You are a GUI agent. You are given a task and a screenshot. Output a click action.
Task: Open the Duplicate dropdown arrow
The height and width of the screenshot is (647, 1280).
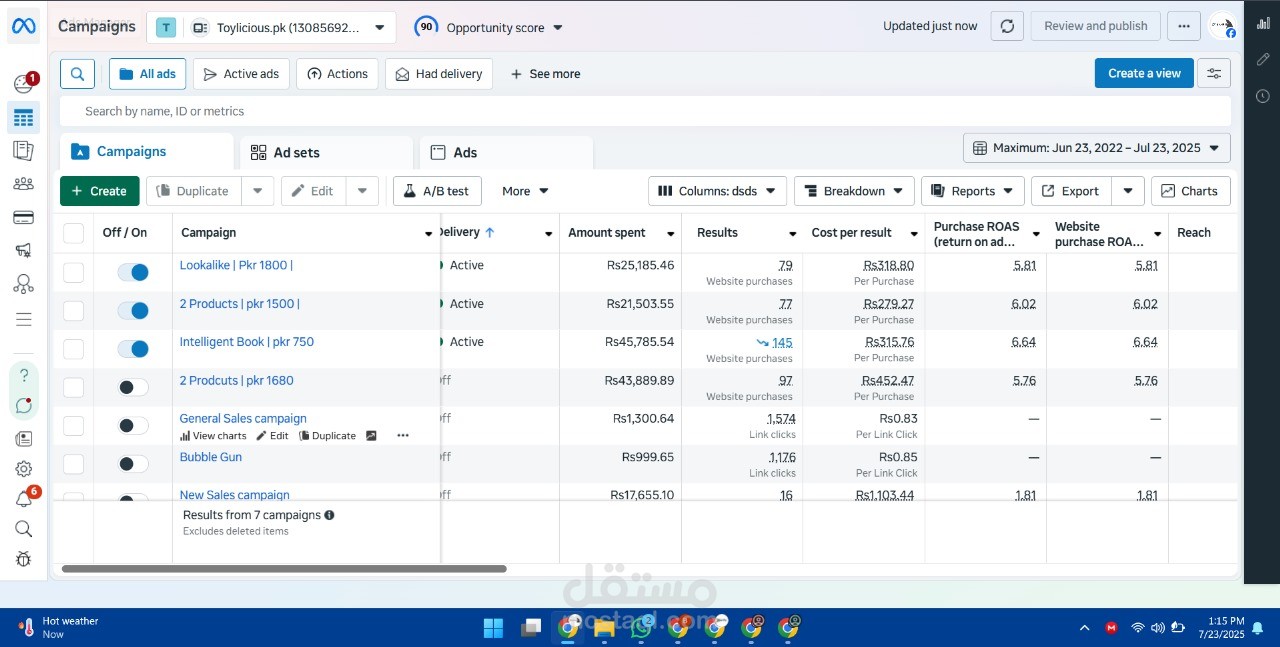tap(257, 191)
